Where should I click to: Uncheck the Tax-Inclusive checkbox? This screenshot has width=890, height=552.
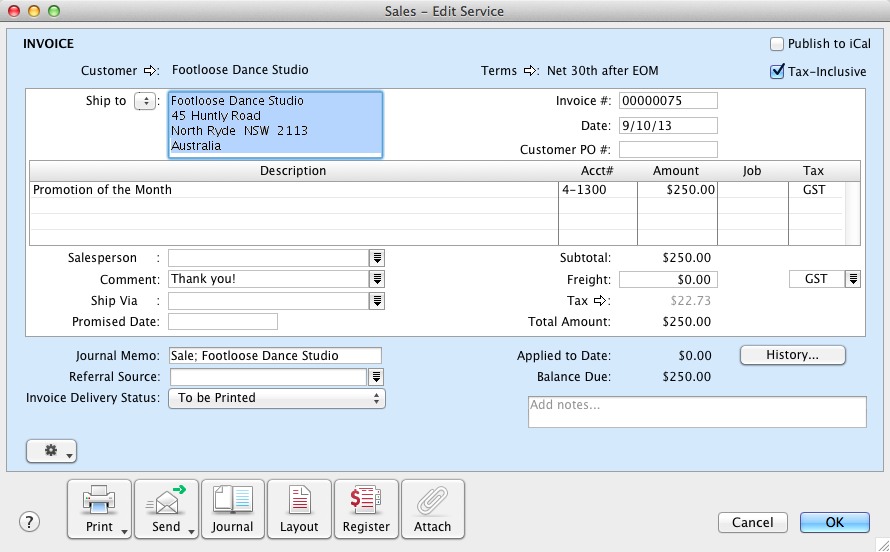pos(777,72)
